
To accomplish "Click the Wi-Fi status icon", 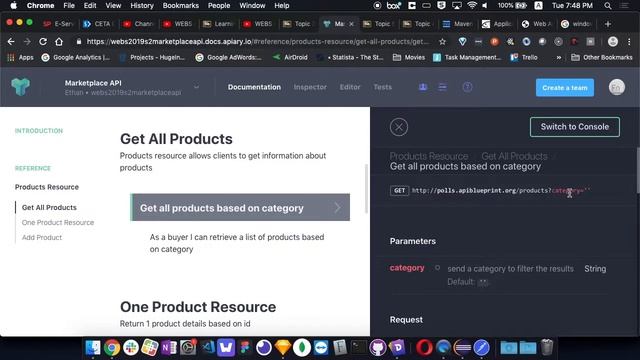I will click(472, 6).
